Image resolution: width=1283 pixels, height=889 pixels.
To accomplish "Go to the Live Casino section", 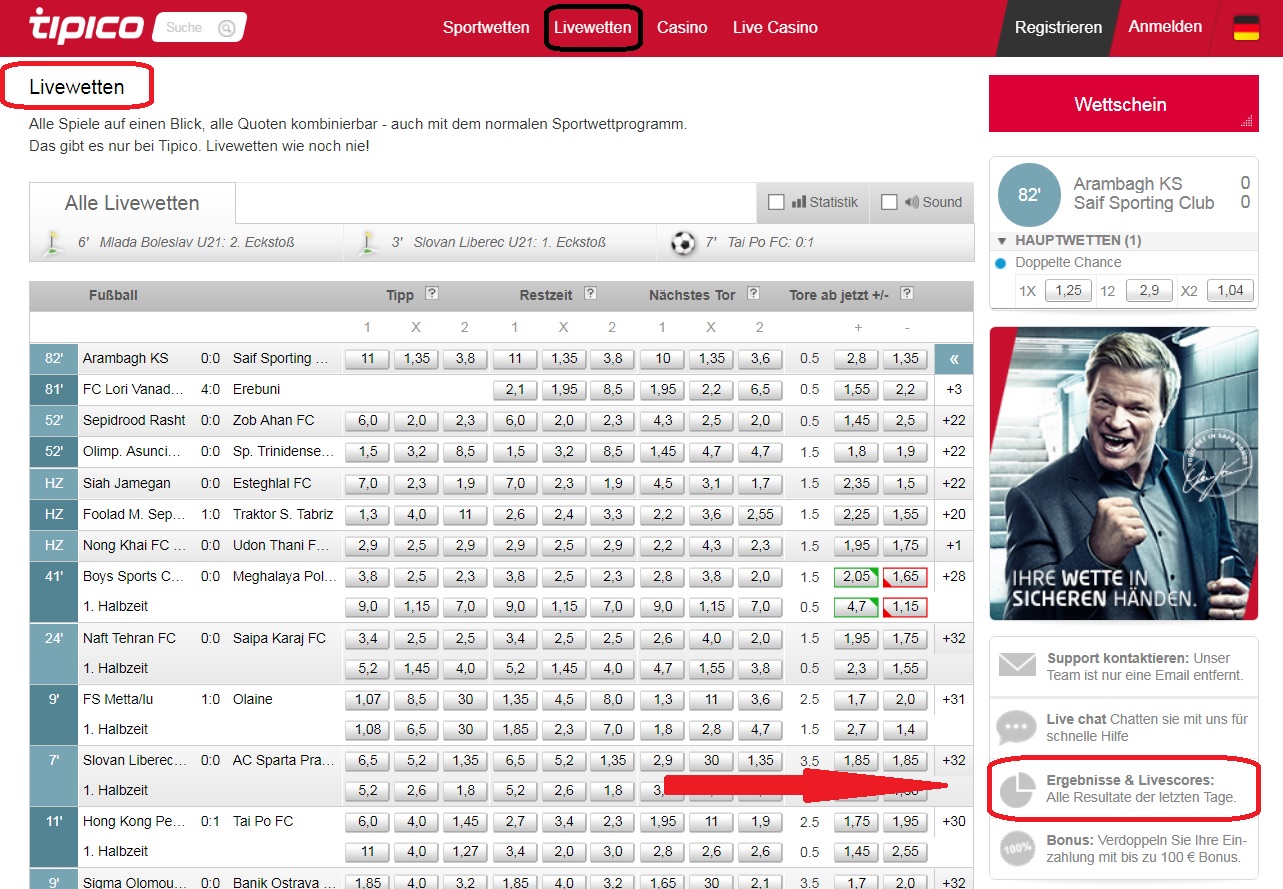I will coord(775,28).
